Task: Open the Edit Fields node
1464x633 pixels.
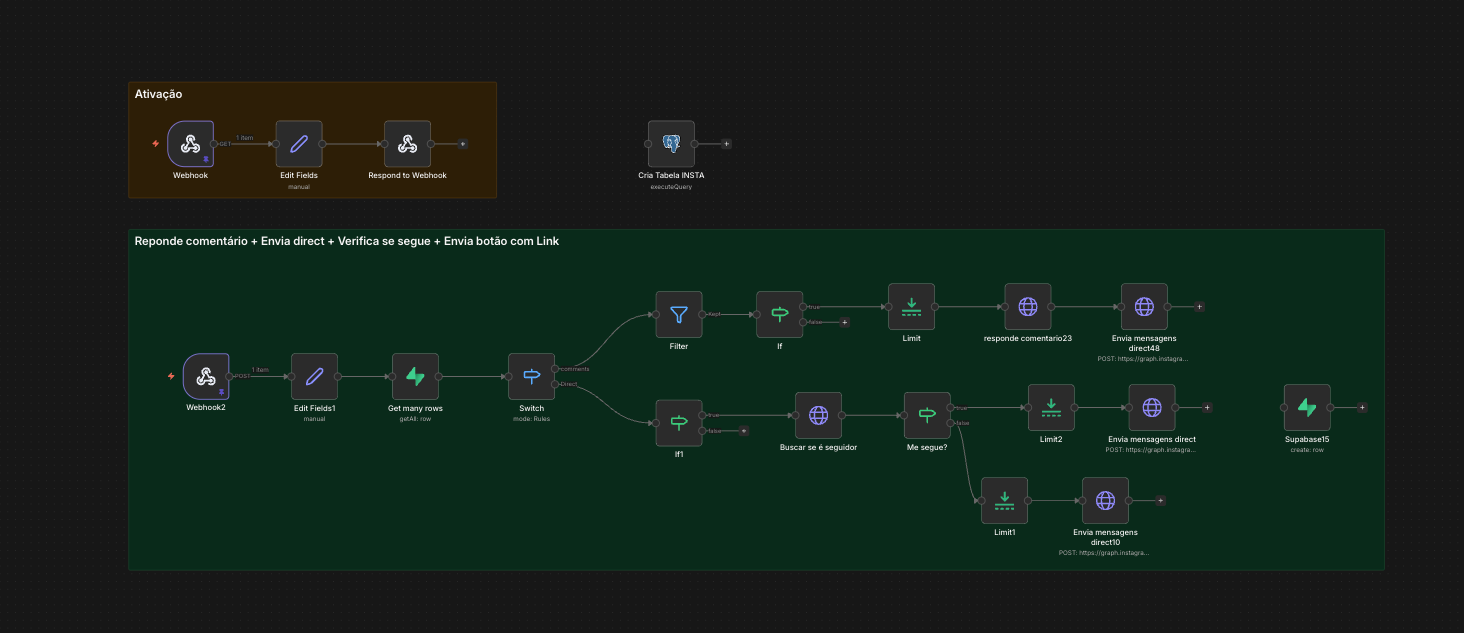Action: [x=299, y=144]
